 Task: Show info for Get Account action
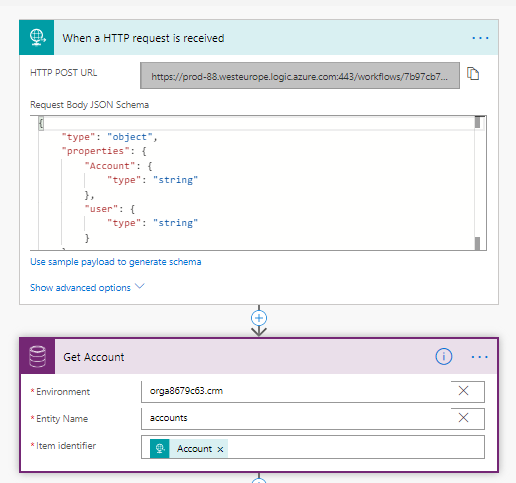tap(444, 357)
